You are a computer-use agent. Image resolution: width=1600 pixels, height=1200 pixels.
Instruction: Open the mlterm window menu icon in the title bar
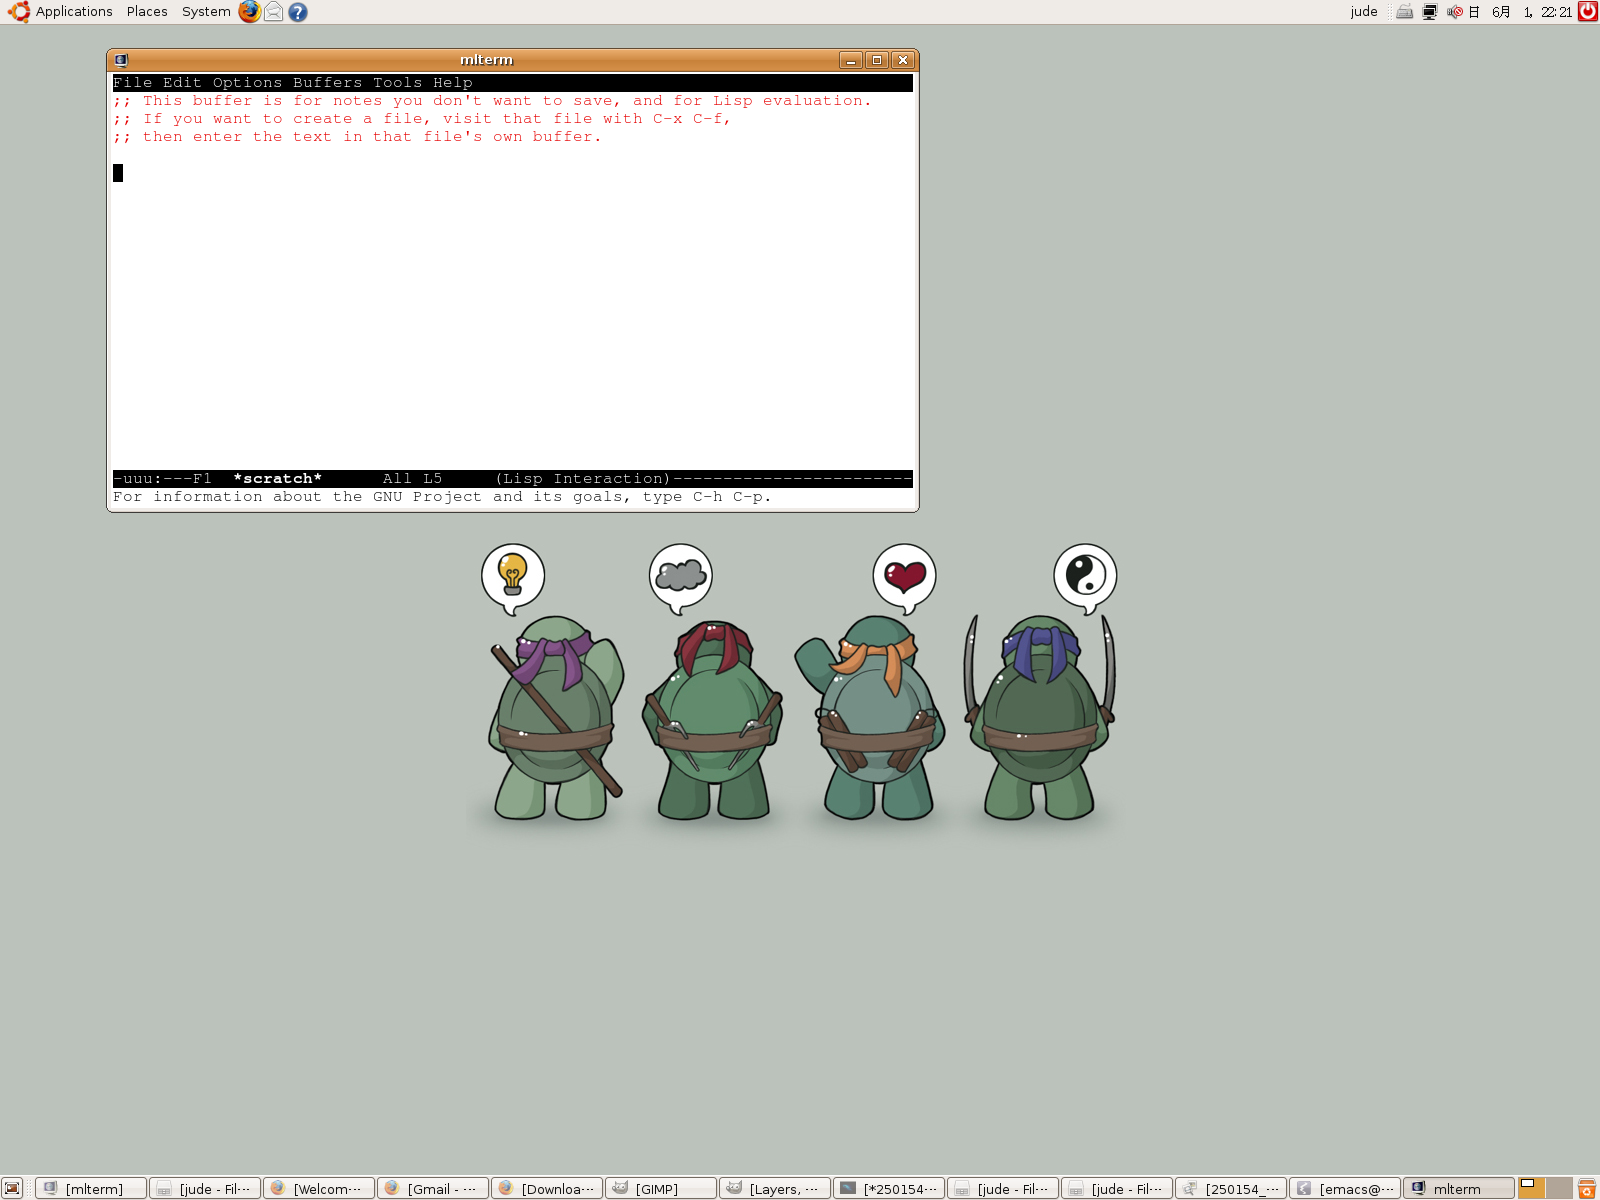pos(121,60)
